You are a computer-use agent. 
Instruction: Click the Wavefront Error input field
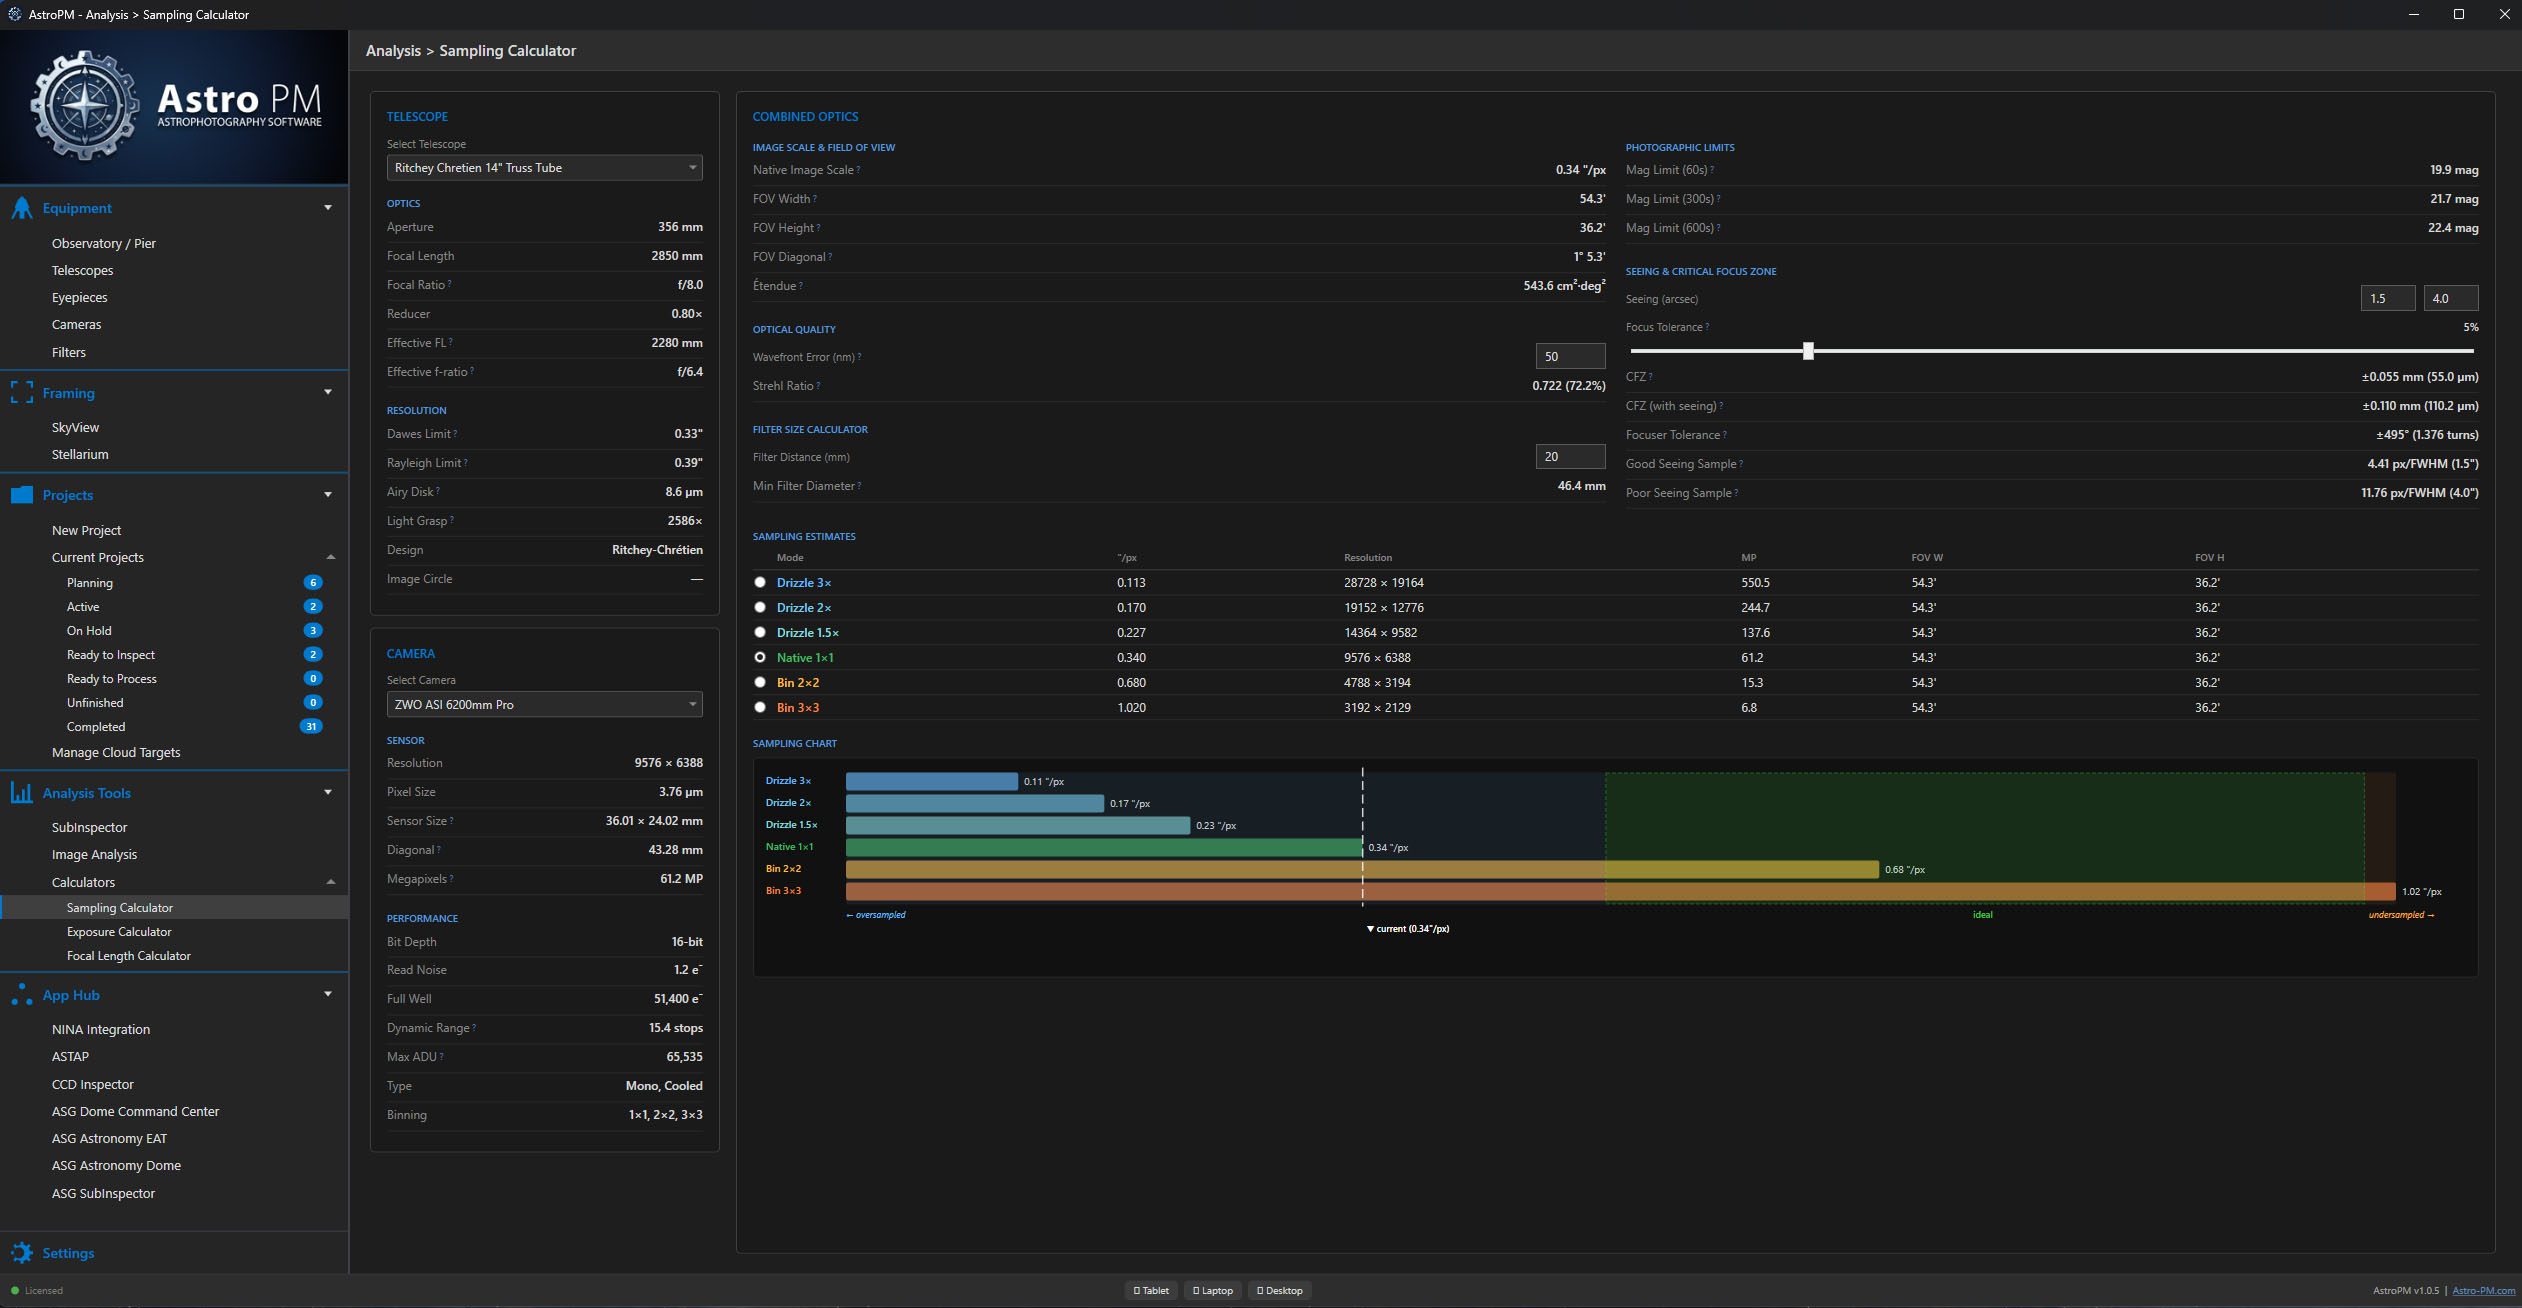pyautogui.click(x=1569, y=357)
